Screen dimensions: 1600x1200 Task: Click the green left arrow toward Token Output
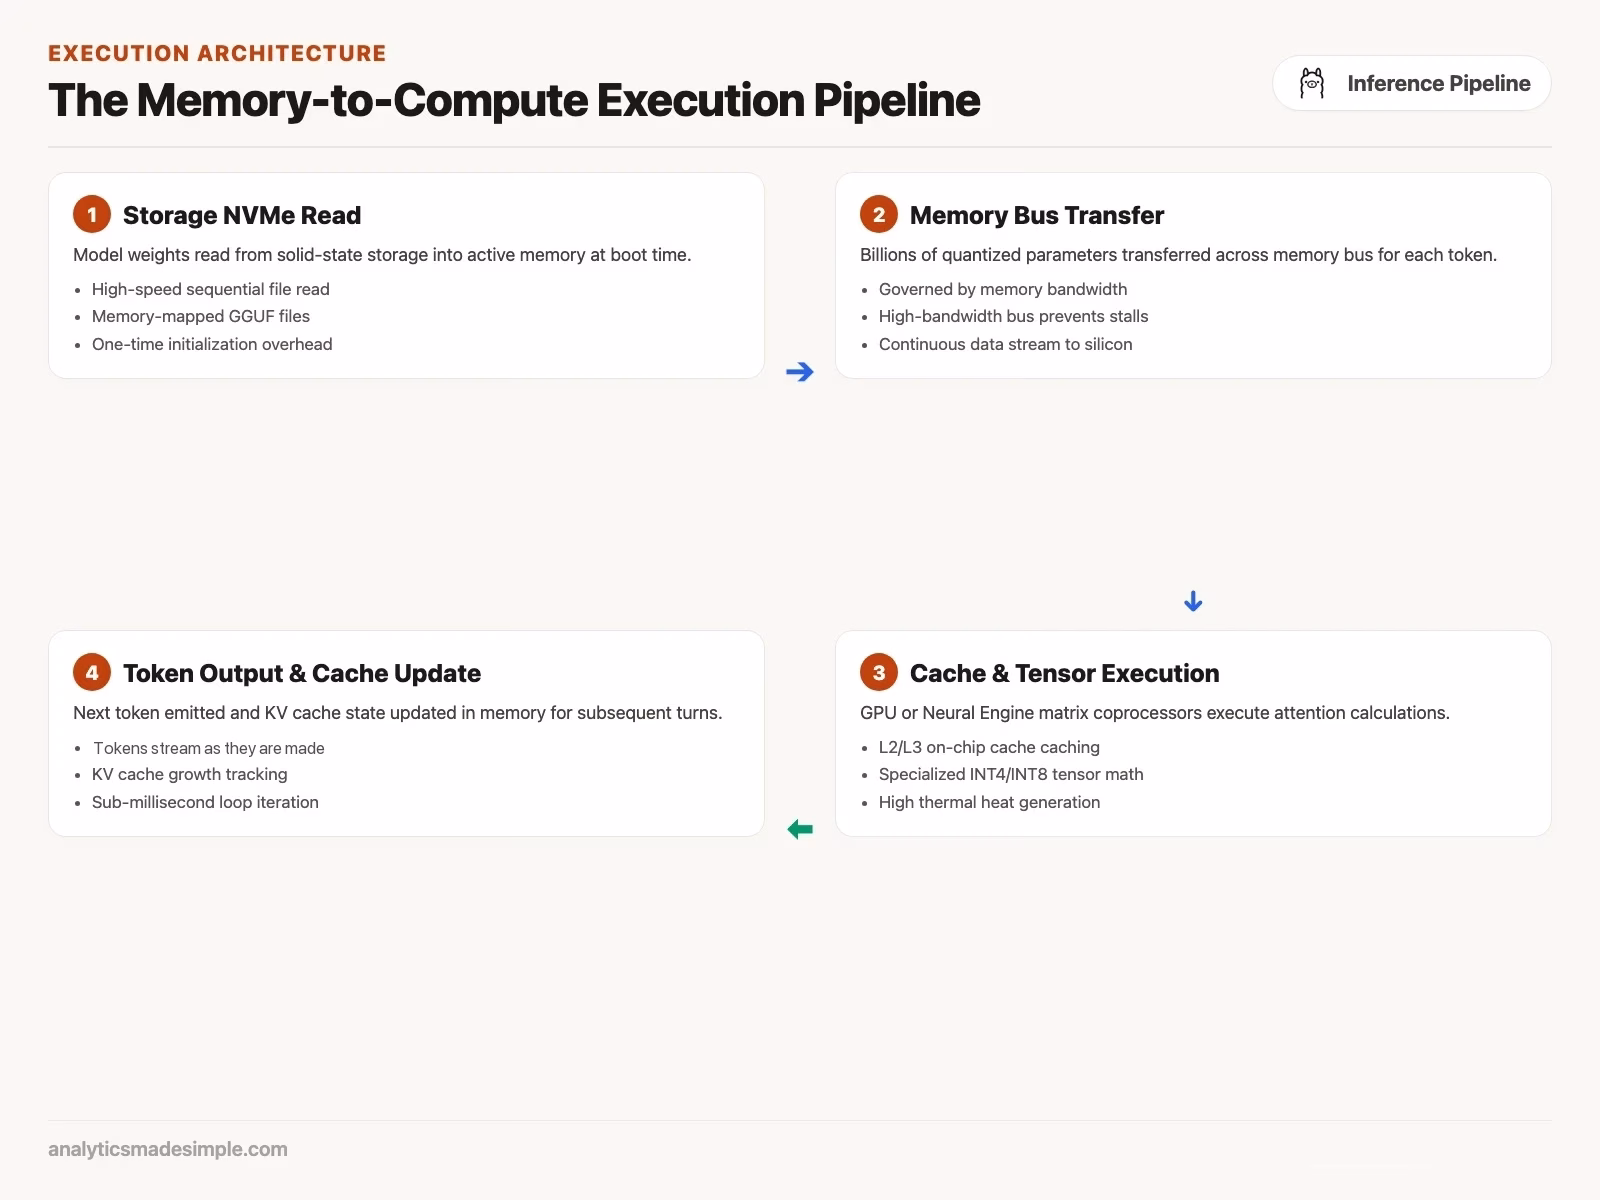pyautogui.click(x=800, y=829)
